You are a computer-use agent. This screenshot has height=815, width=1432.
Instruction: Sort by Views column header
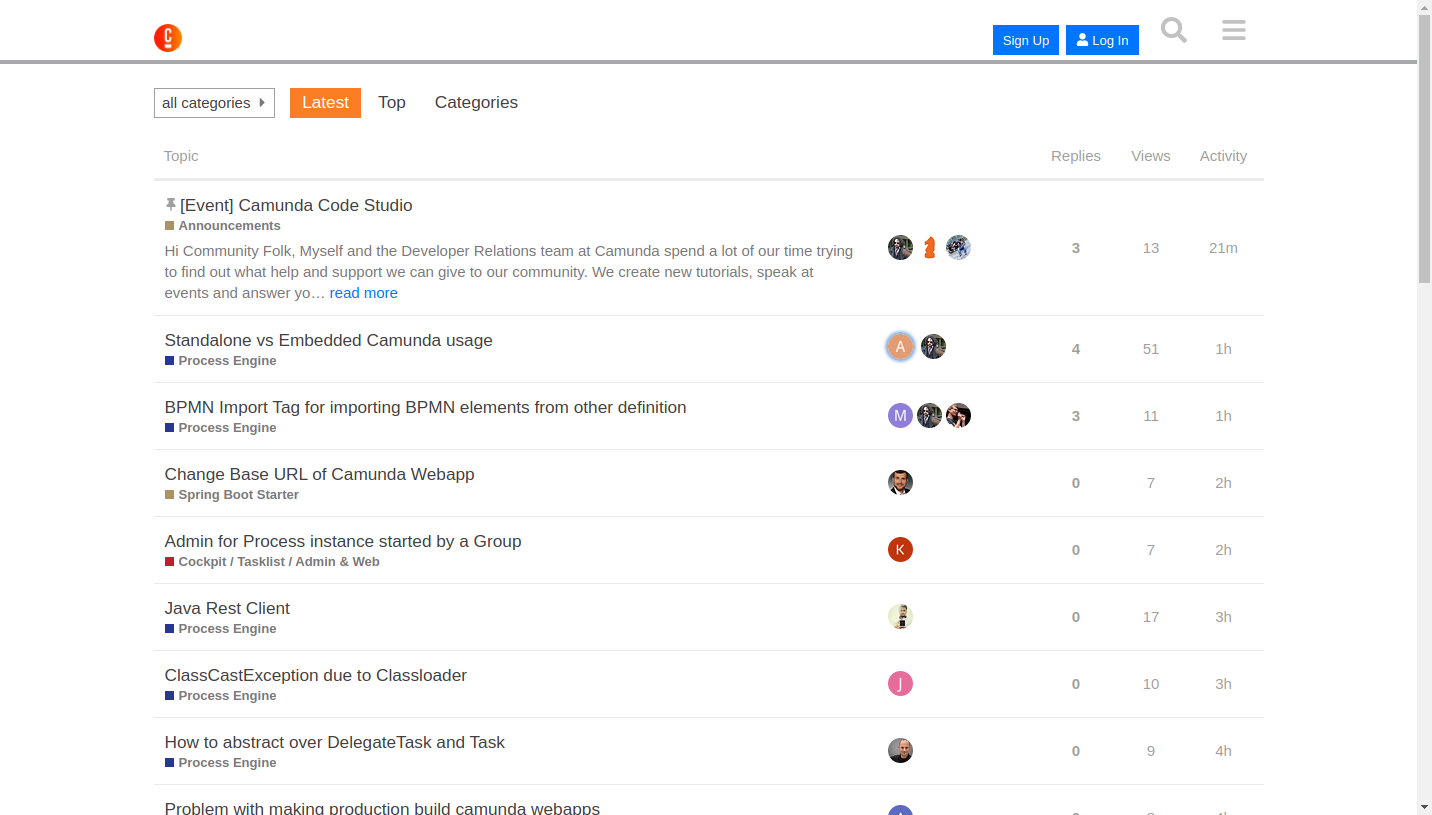[1151, 156]
